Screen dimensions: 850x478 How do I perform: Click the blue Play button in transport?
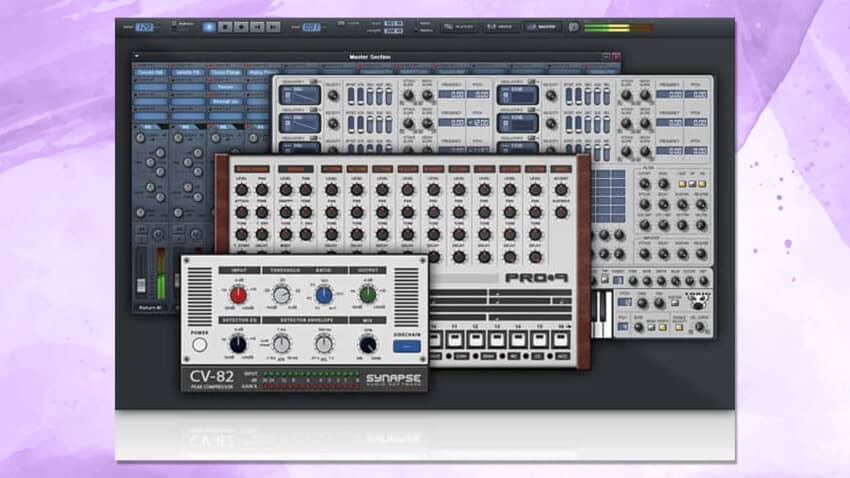coord(209,27)
